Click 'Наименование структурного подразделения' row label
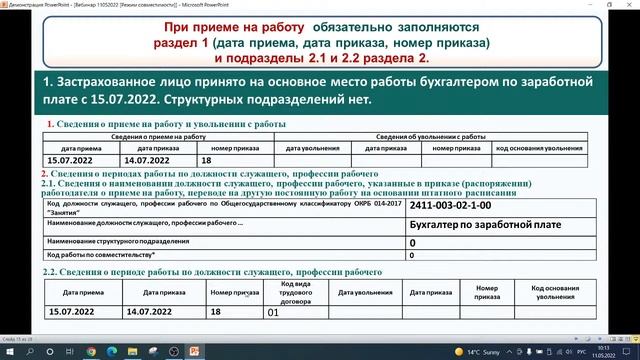The image size is (640, 360). click(118, 241)
